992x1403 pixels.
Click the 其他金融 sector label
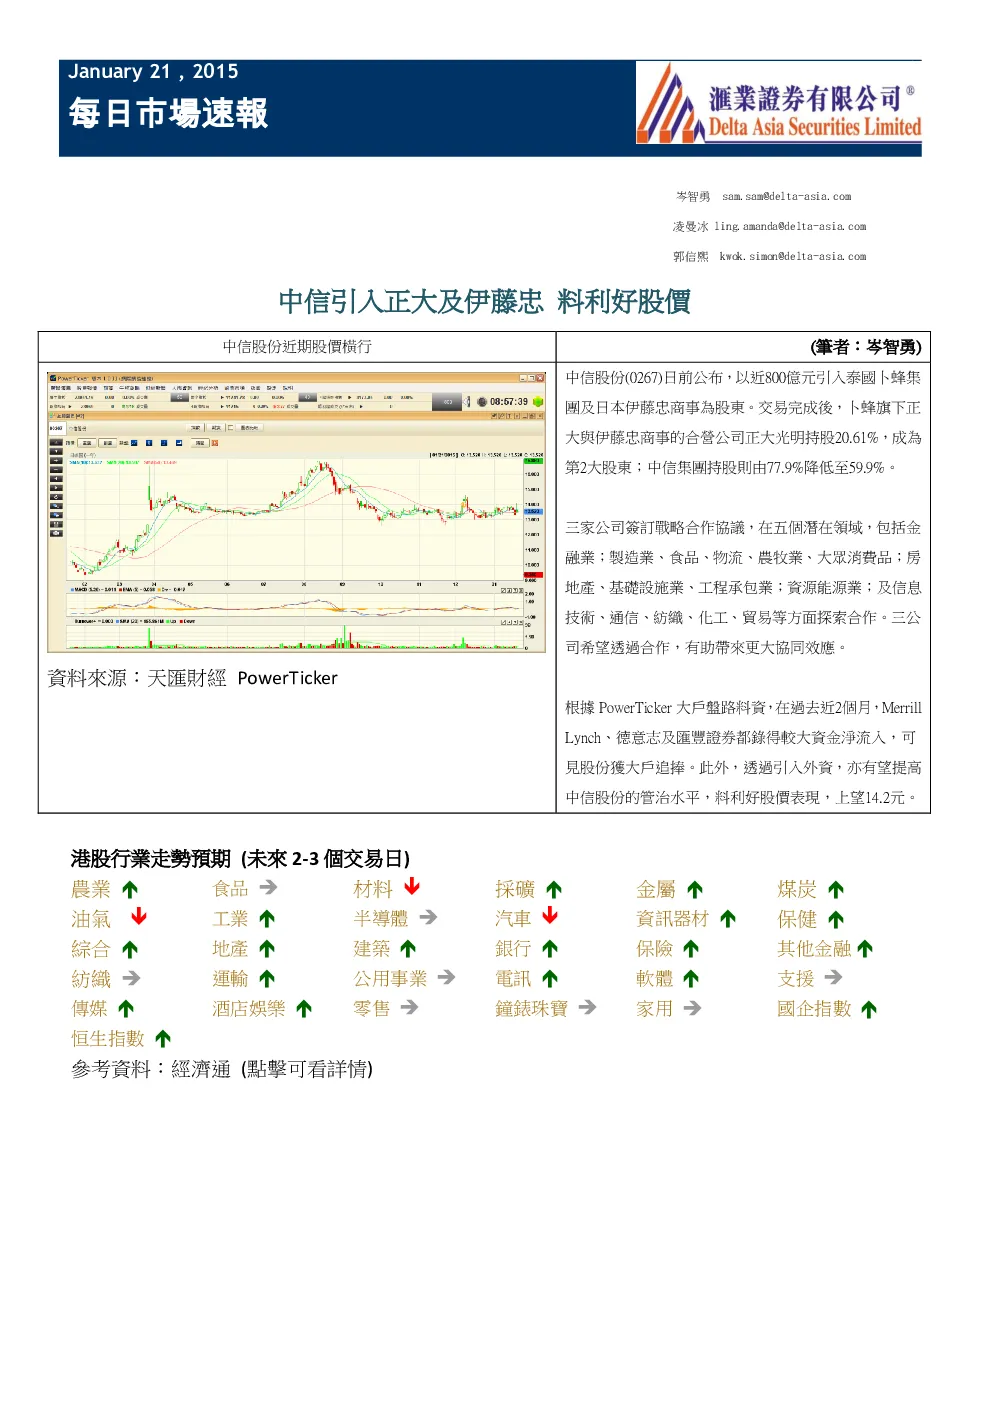(x=814, y=949)
